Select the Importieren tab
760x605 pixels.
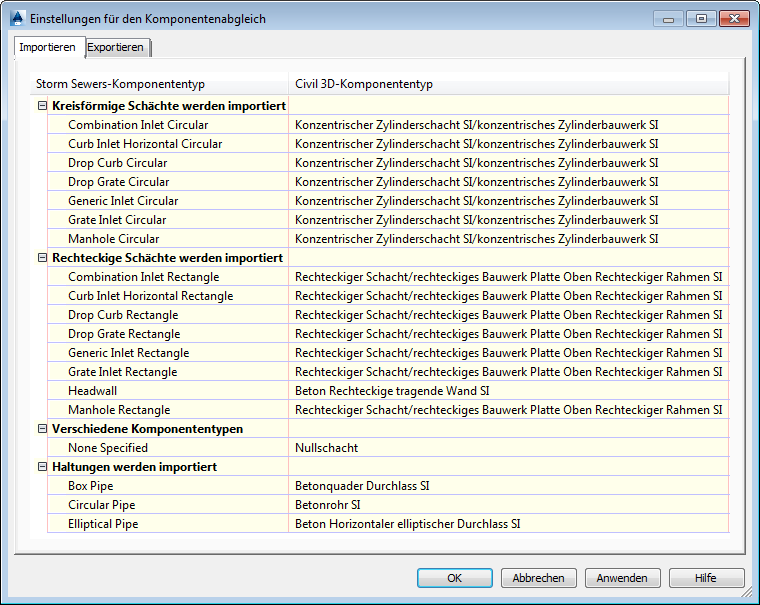[x=47, y=47]
